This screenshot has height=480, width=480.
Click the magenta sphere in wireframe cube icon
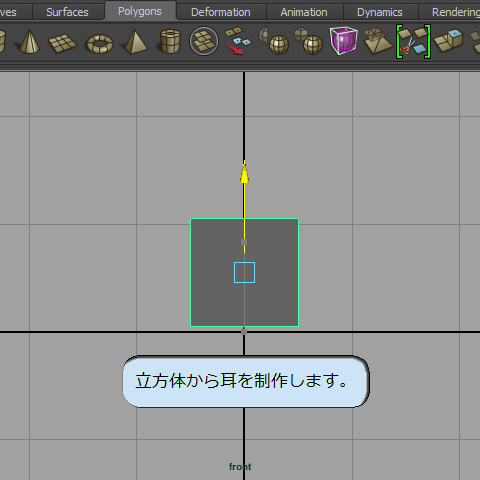[343, 41]
